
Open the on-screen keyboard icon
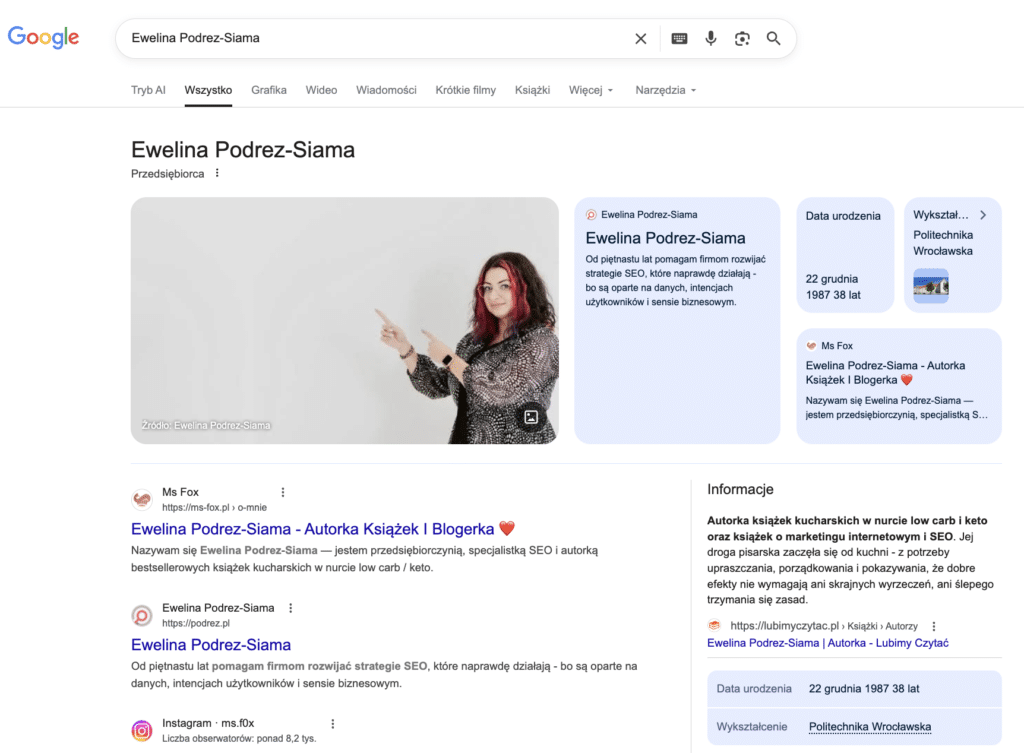tap(679, 39)
